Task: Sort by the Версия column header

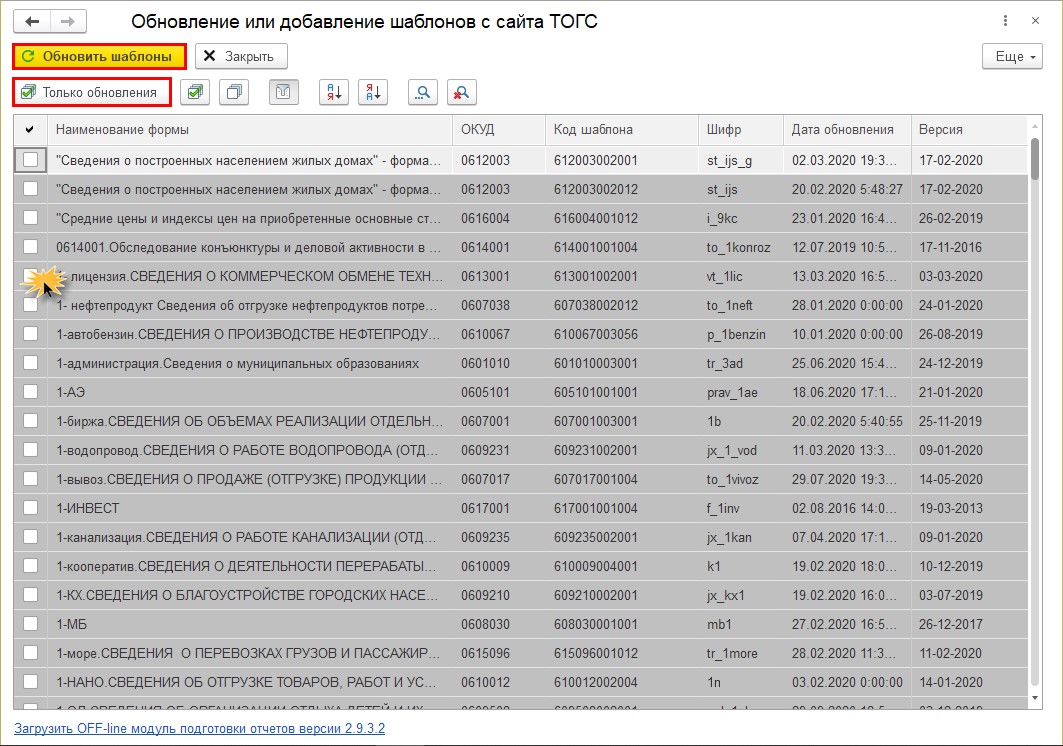Action: point(969,130)
